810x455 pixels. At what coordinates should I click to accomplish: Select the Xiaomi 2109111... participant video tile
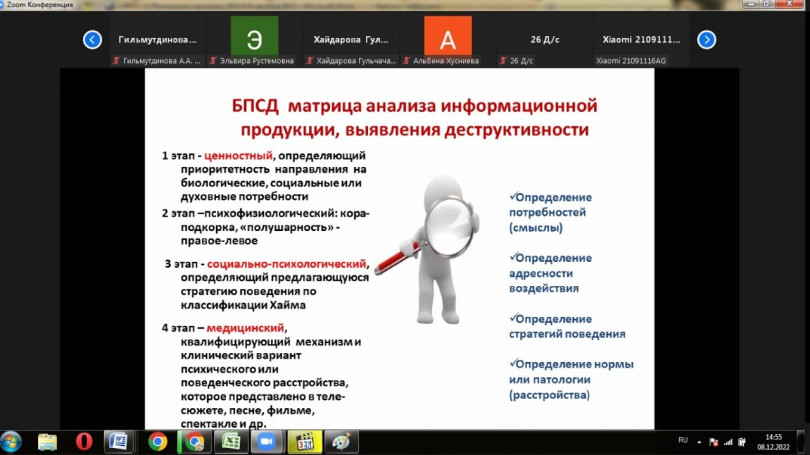(641, 41)
